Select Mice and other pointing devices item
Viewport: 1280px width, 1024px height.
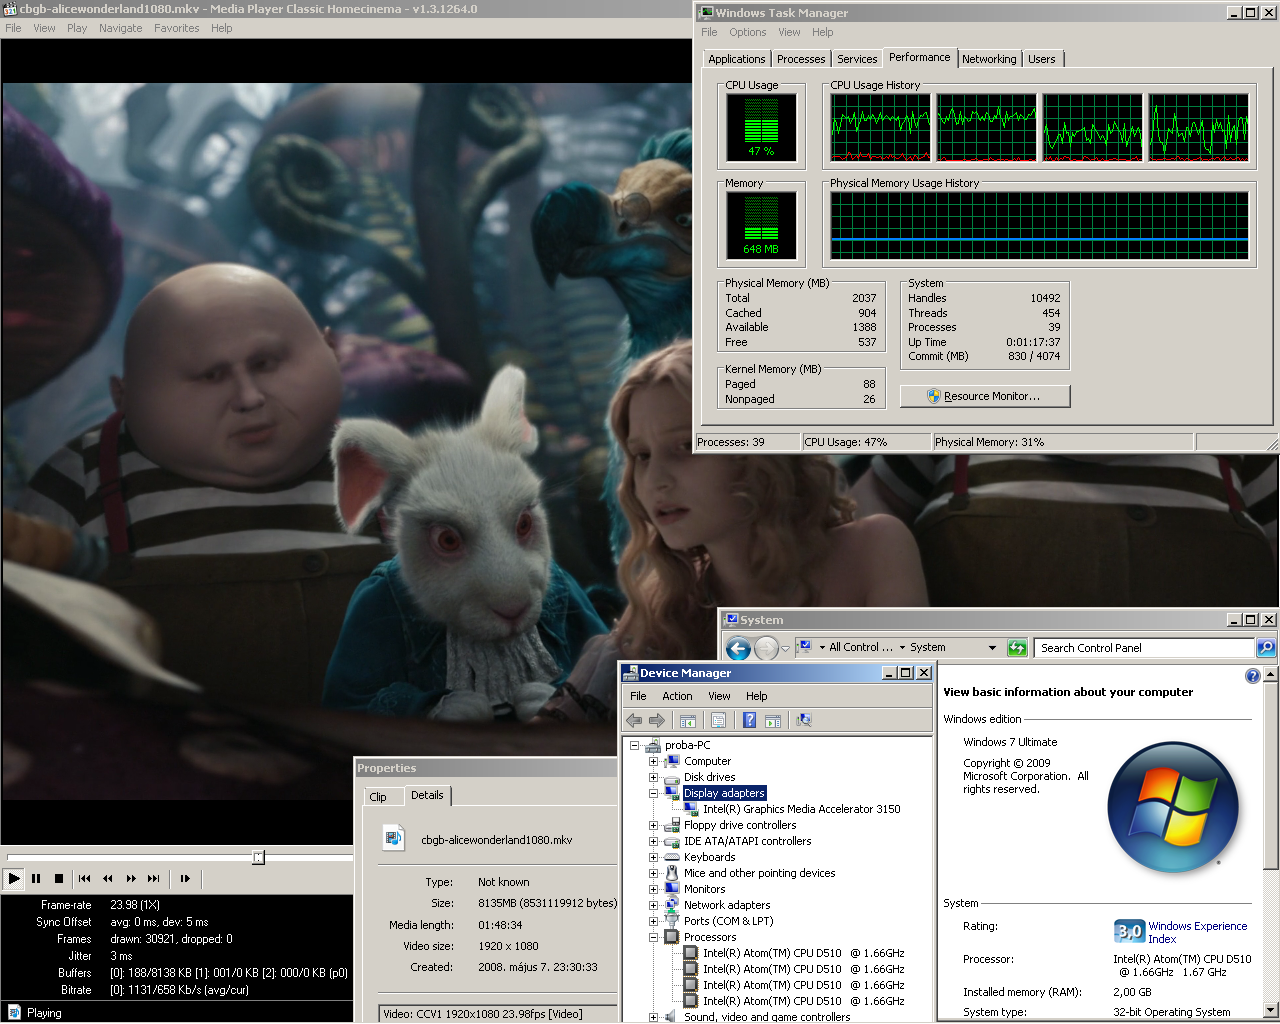coord(759,873)
